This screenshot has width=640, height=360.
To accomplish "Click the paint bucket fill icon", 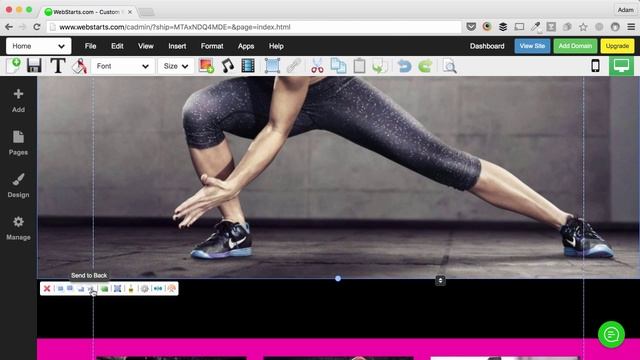I will coord(80,66).
